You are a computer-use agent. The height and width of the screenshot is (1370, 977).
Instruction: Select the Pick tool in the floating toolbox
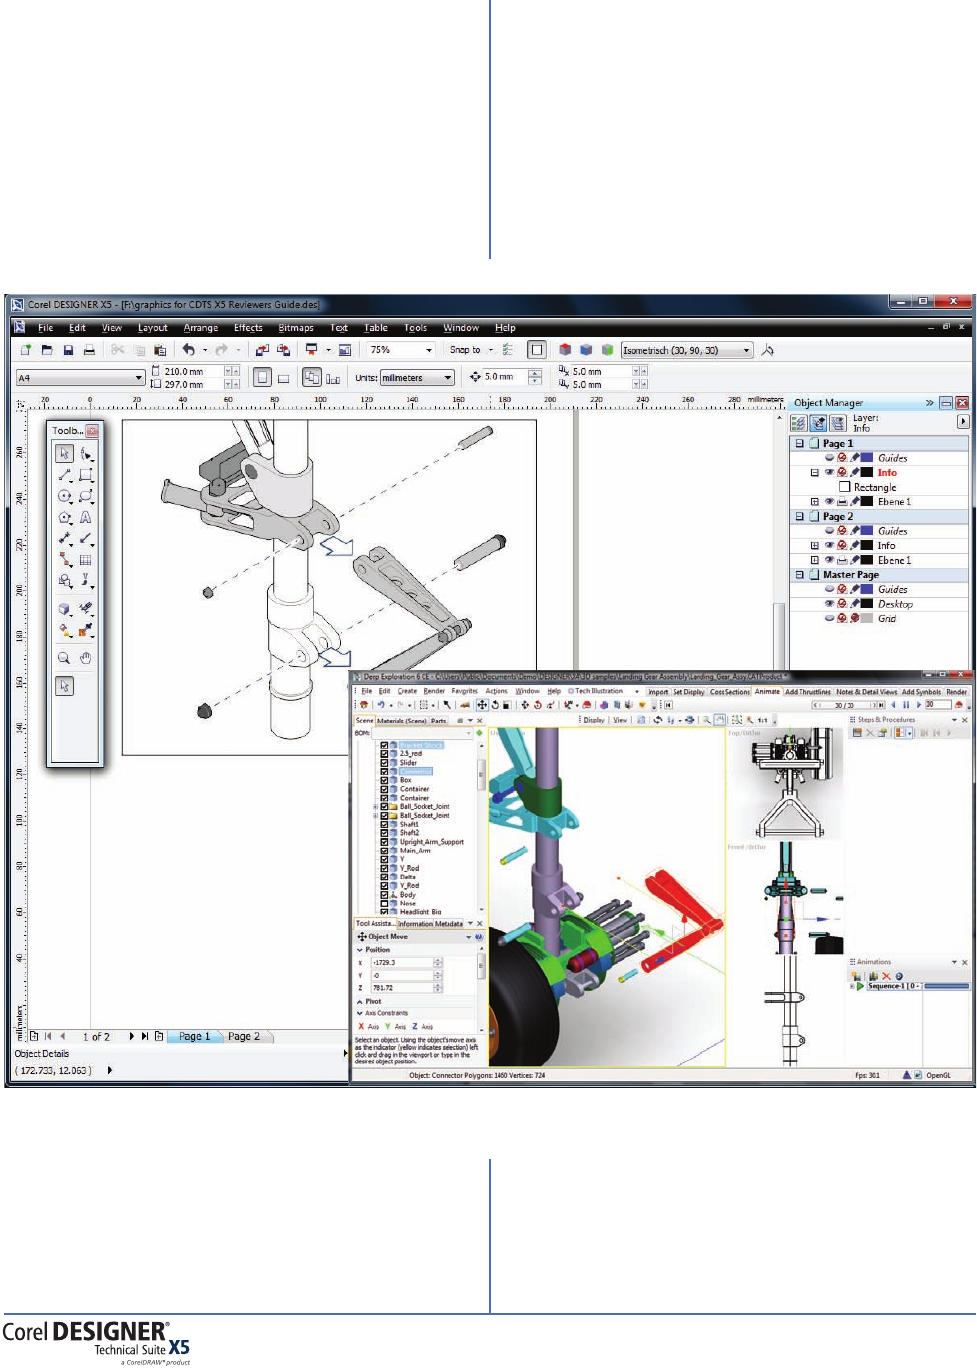tap(64, 453)
